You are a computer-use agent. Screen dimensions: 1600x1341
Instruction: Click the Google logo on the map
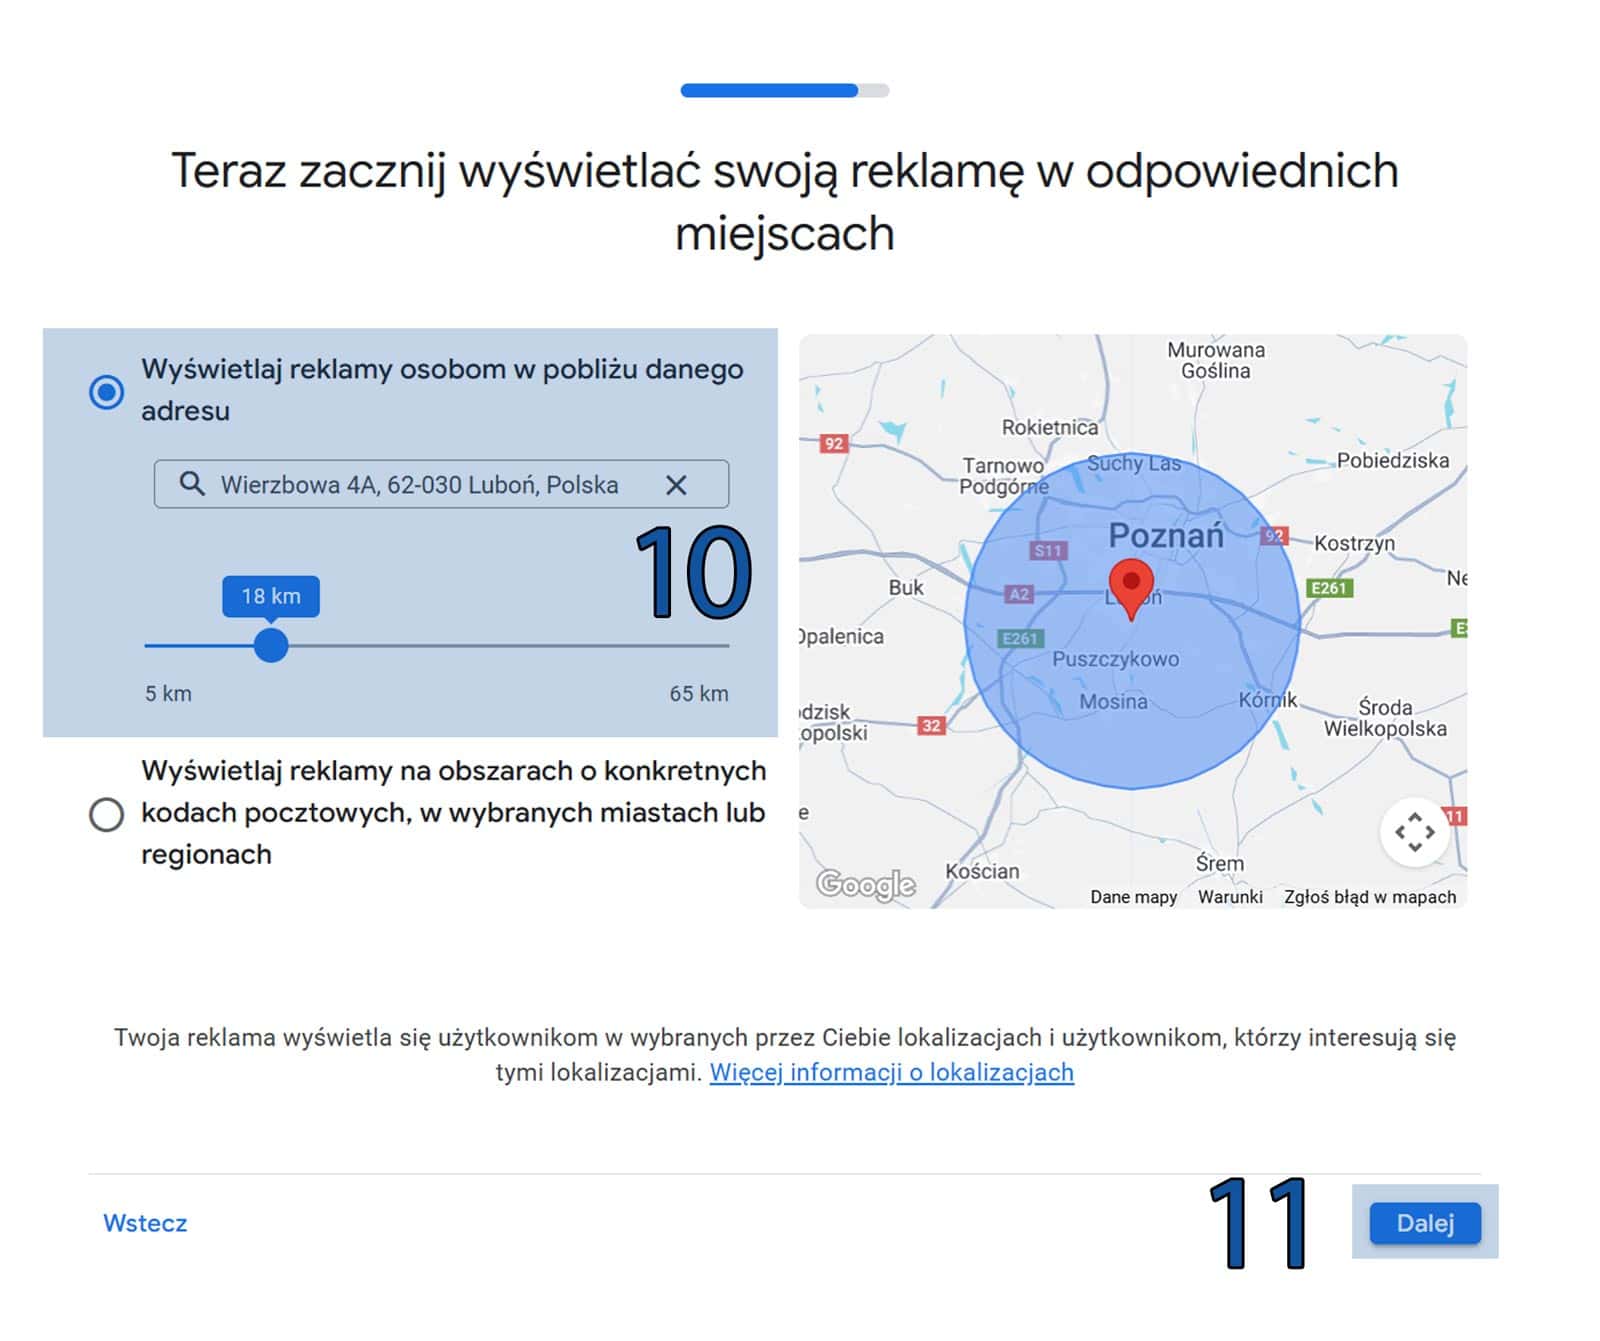(865, 883)
